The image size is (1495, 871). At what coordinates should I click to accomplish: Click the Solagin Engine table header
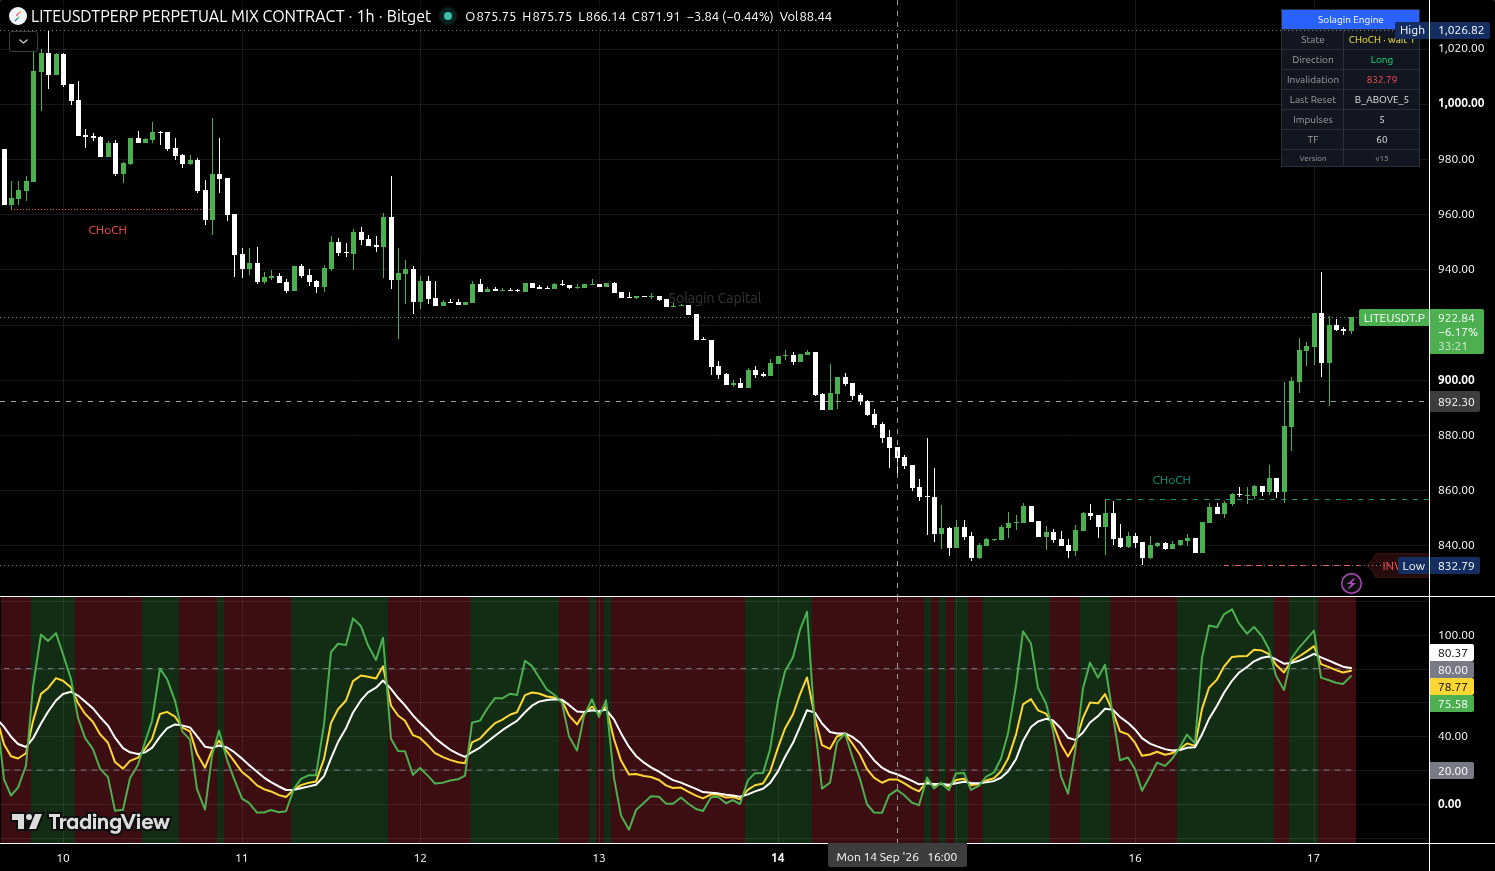coord(1350,19)
